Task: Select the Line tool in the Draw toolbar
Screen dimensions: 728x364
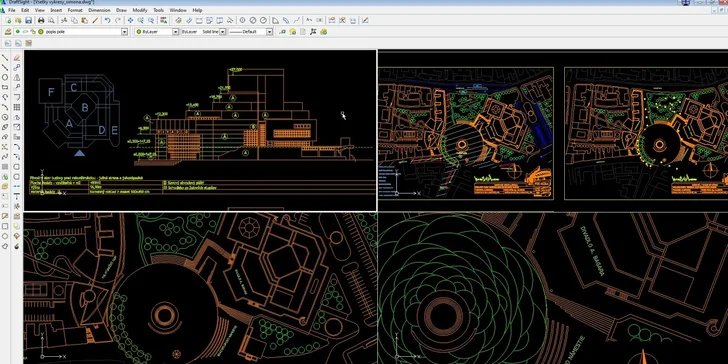Action: coord(5,58)
